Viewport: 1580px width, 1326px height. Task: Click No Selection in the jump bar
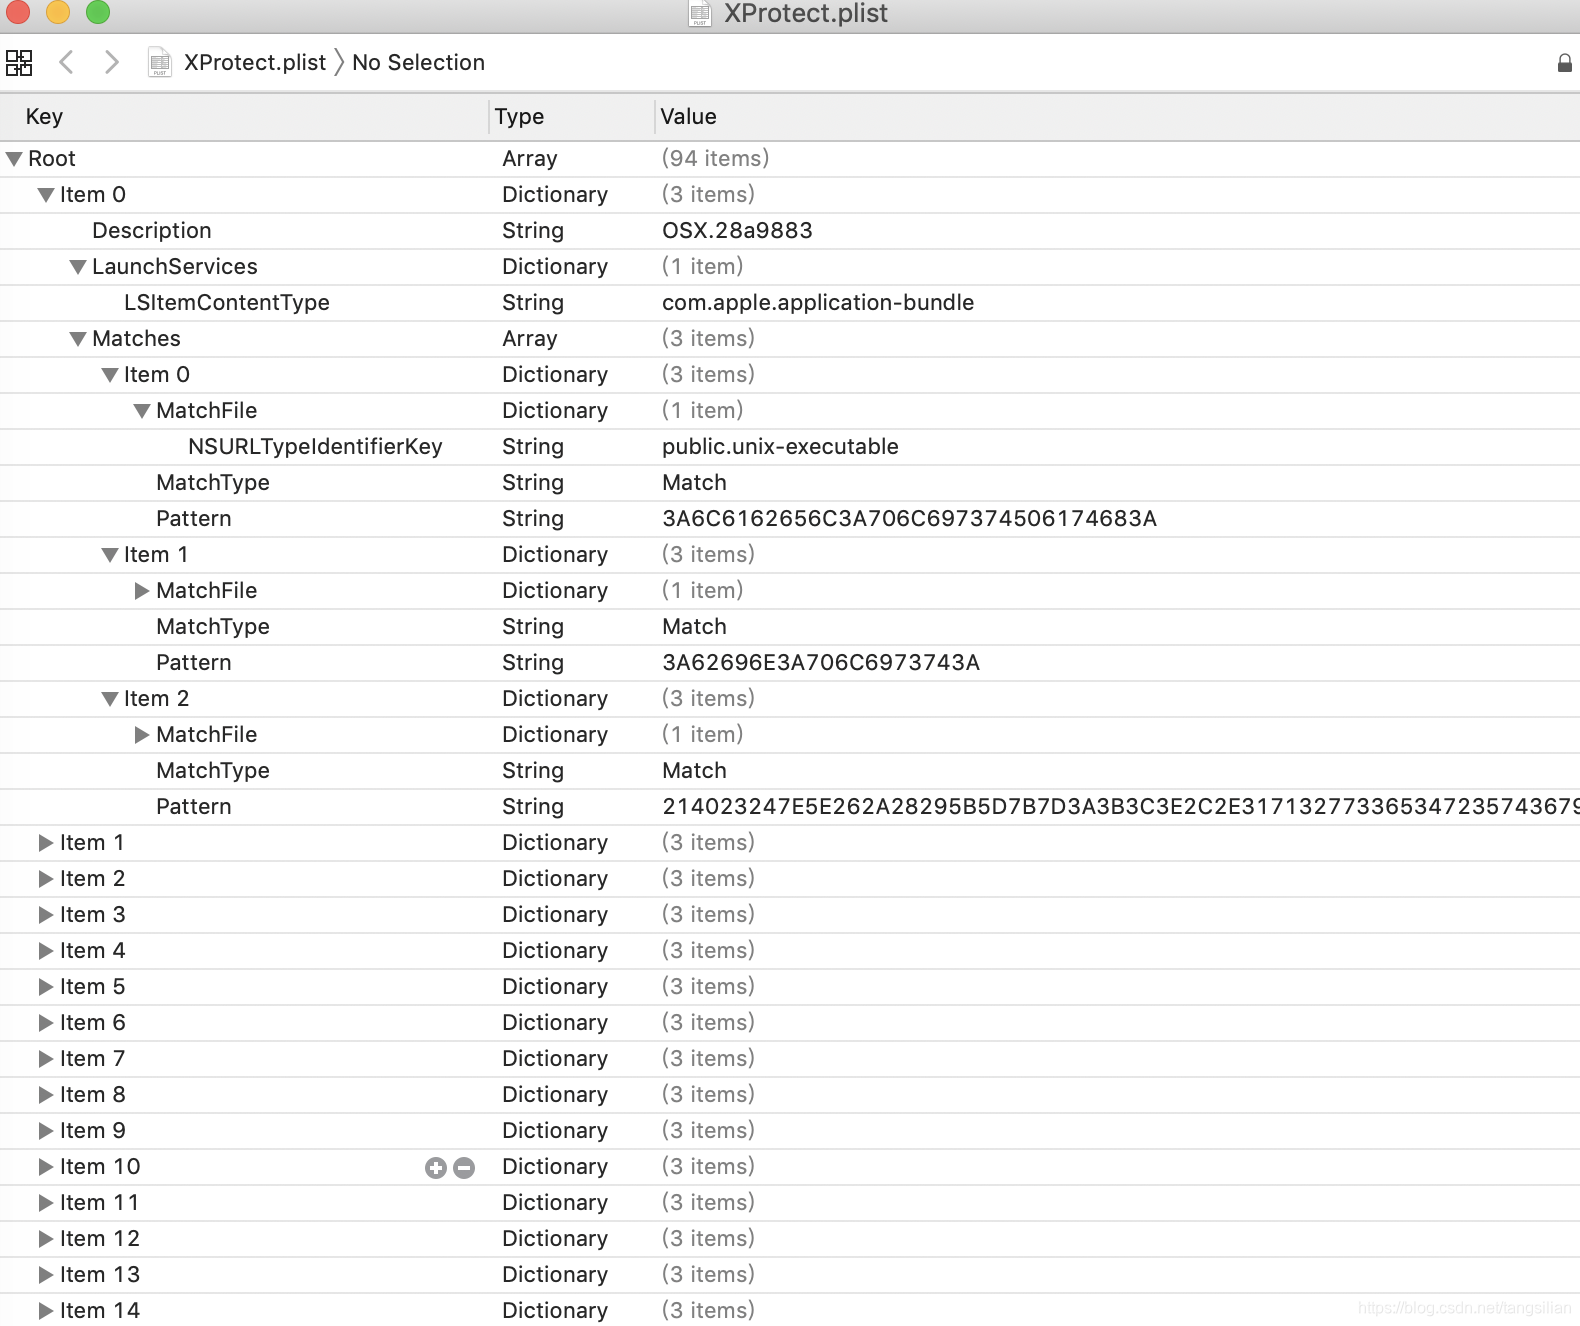tap(418, 63)
